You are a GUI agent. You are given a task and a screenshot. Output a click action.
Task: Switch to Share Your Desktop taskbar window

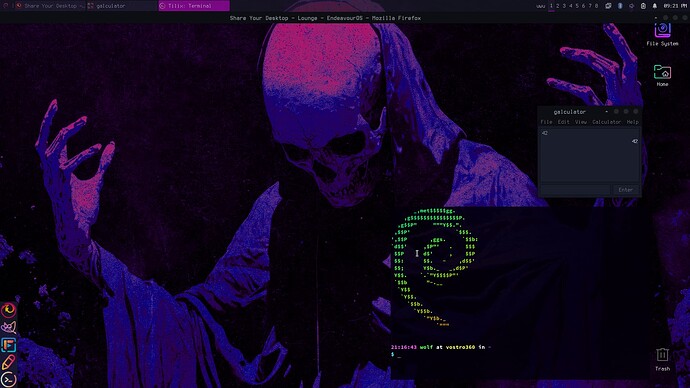[x=49, y=6]
